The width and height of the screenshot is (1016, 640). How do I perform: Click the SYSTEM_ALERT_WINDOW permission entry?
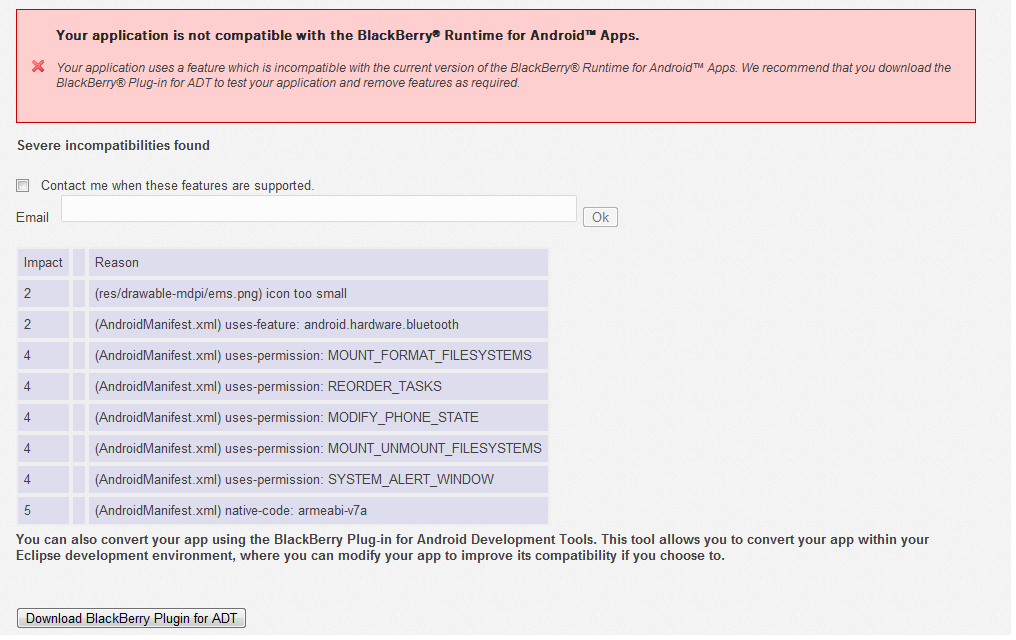coord(294,480)
